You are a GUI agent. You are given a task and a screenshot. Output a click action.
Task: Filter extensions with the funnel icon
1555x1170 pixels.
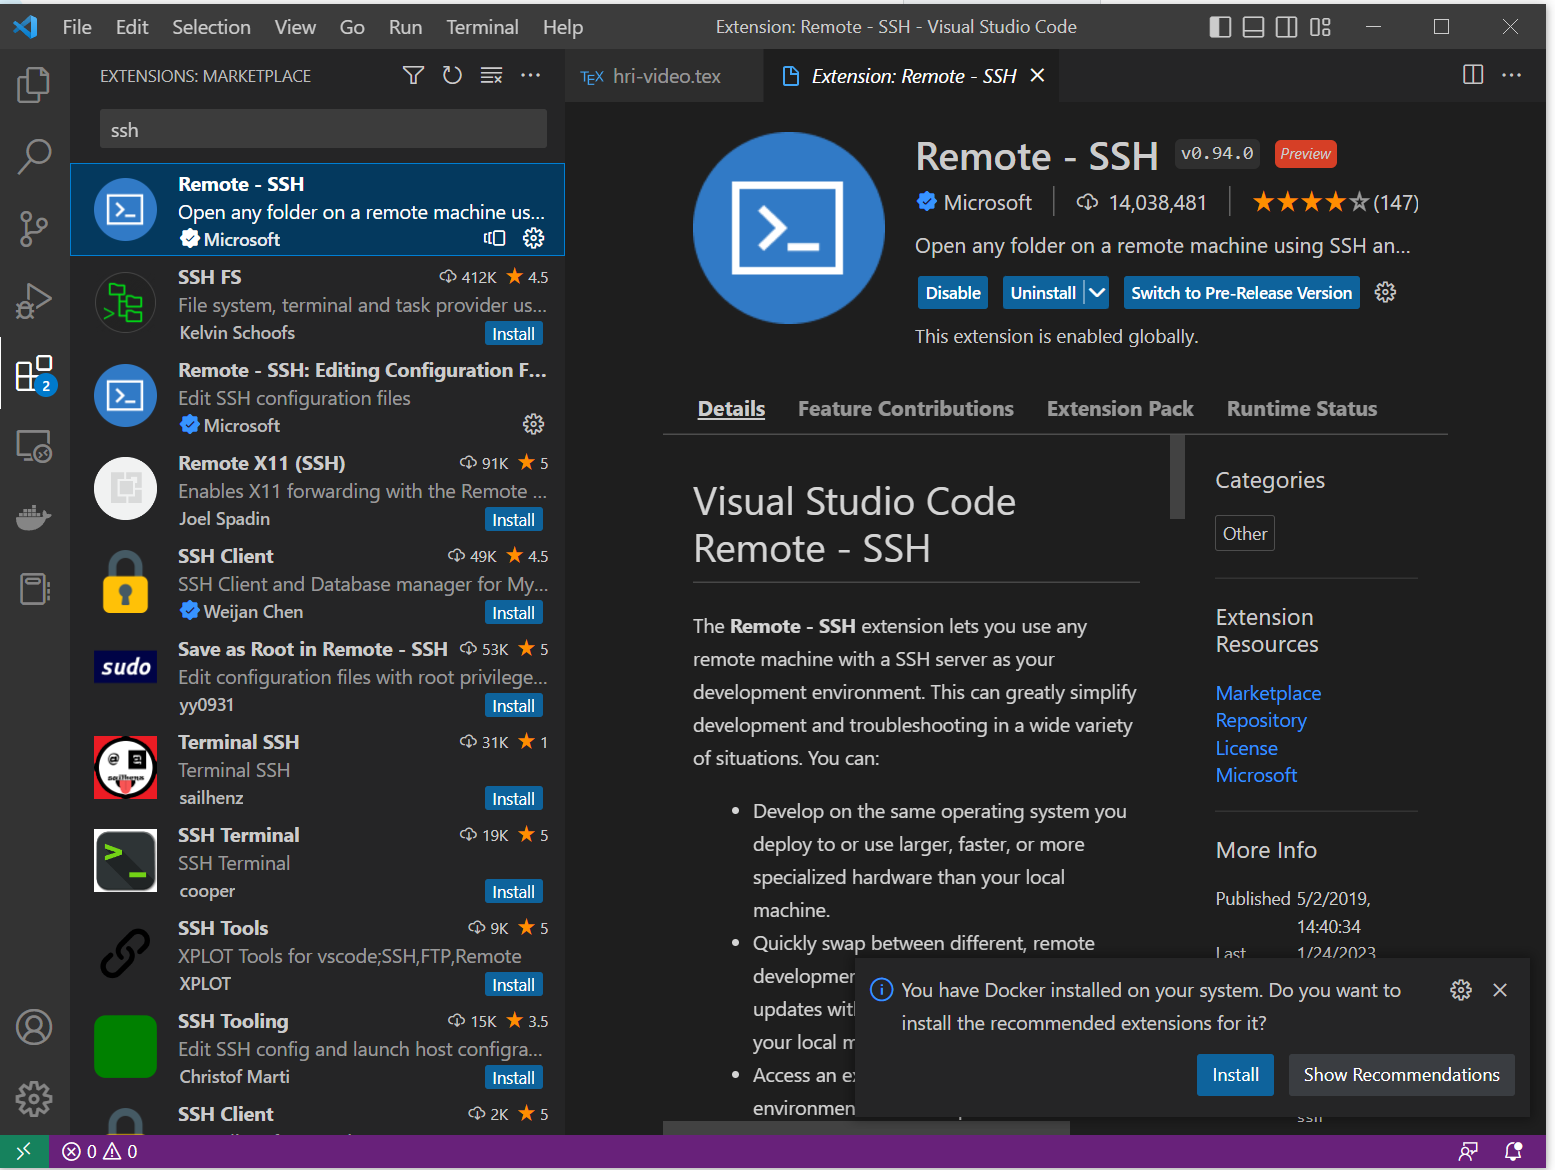(x=413, y=75)
